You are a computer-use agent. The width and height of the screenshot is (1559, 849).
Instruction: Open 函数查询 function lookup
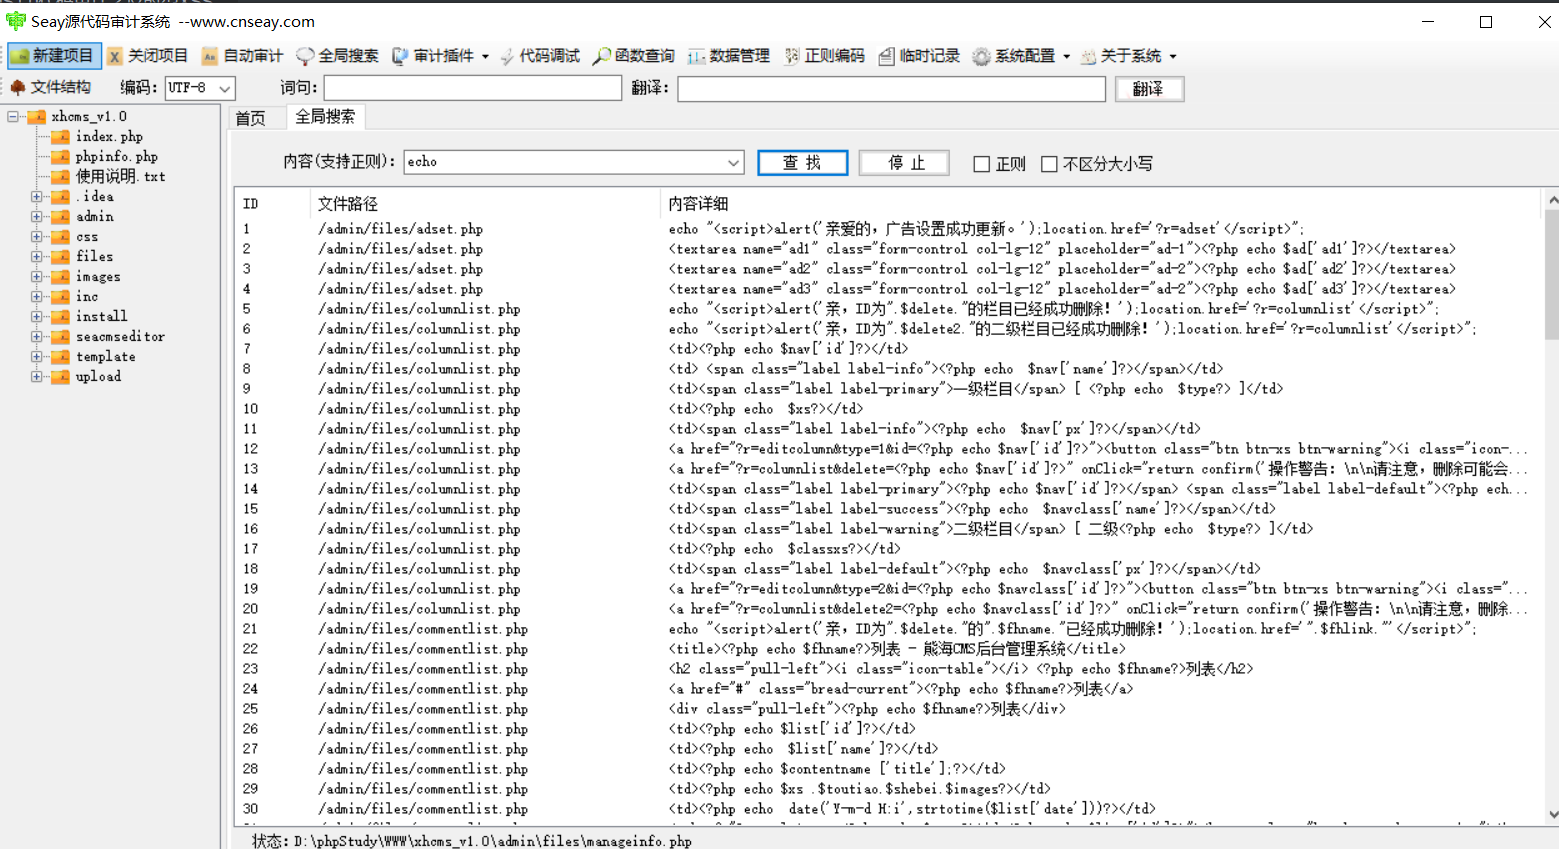coord(634,56)
